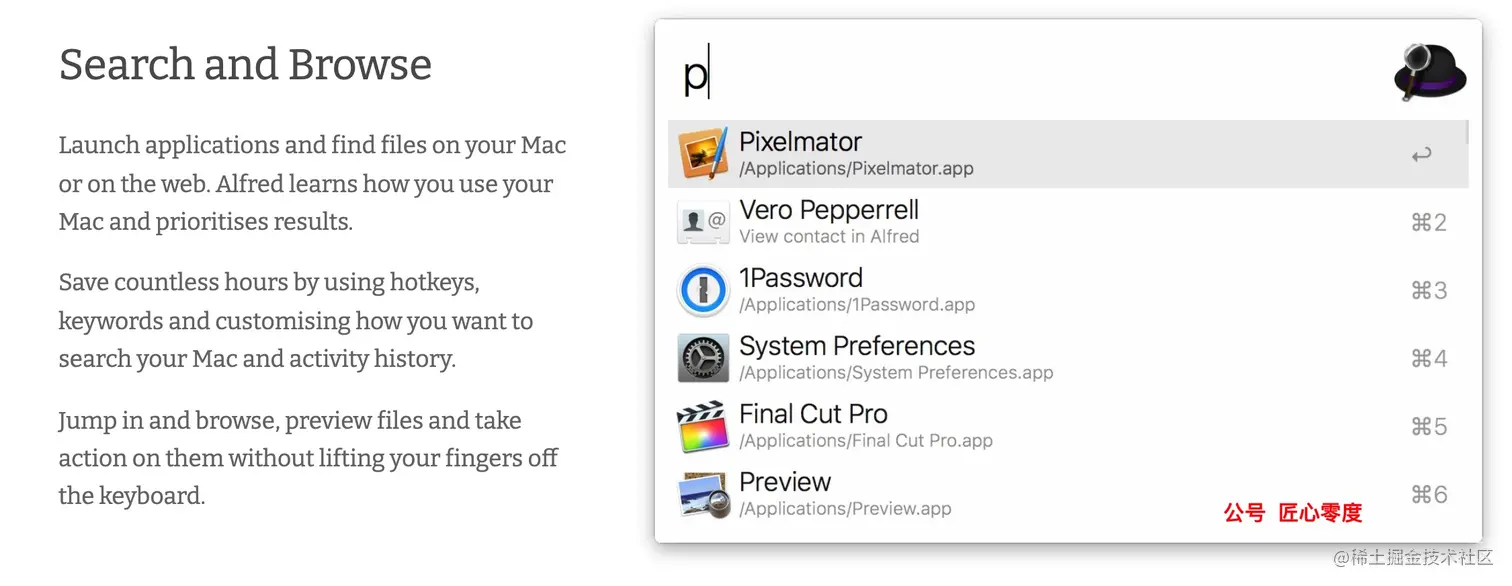The image size is (1512, 586).
Task: Open the 1Password result entry
Action: 1068,290
